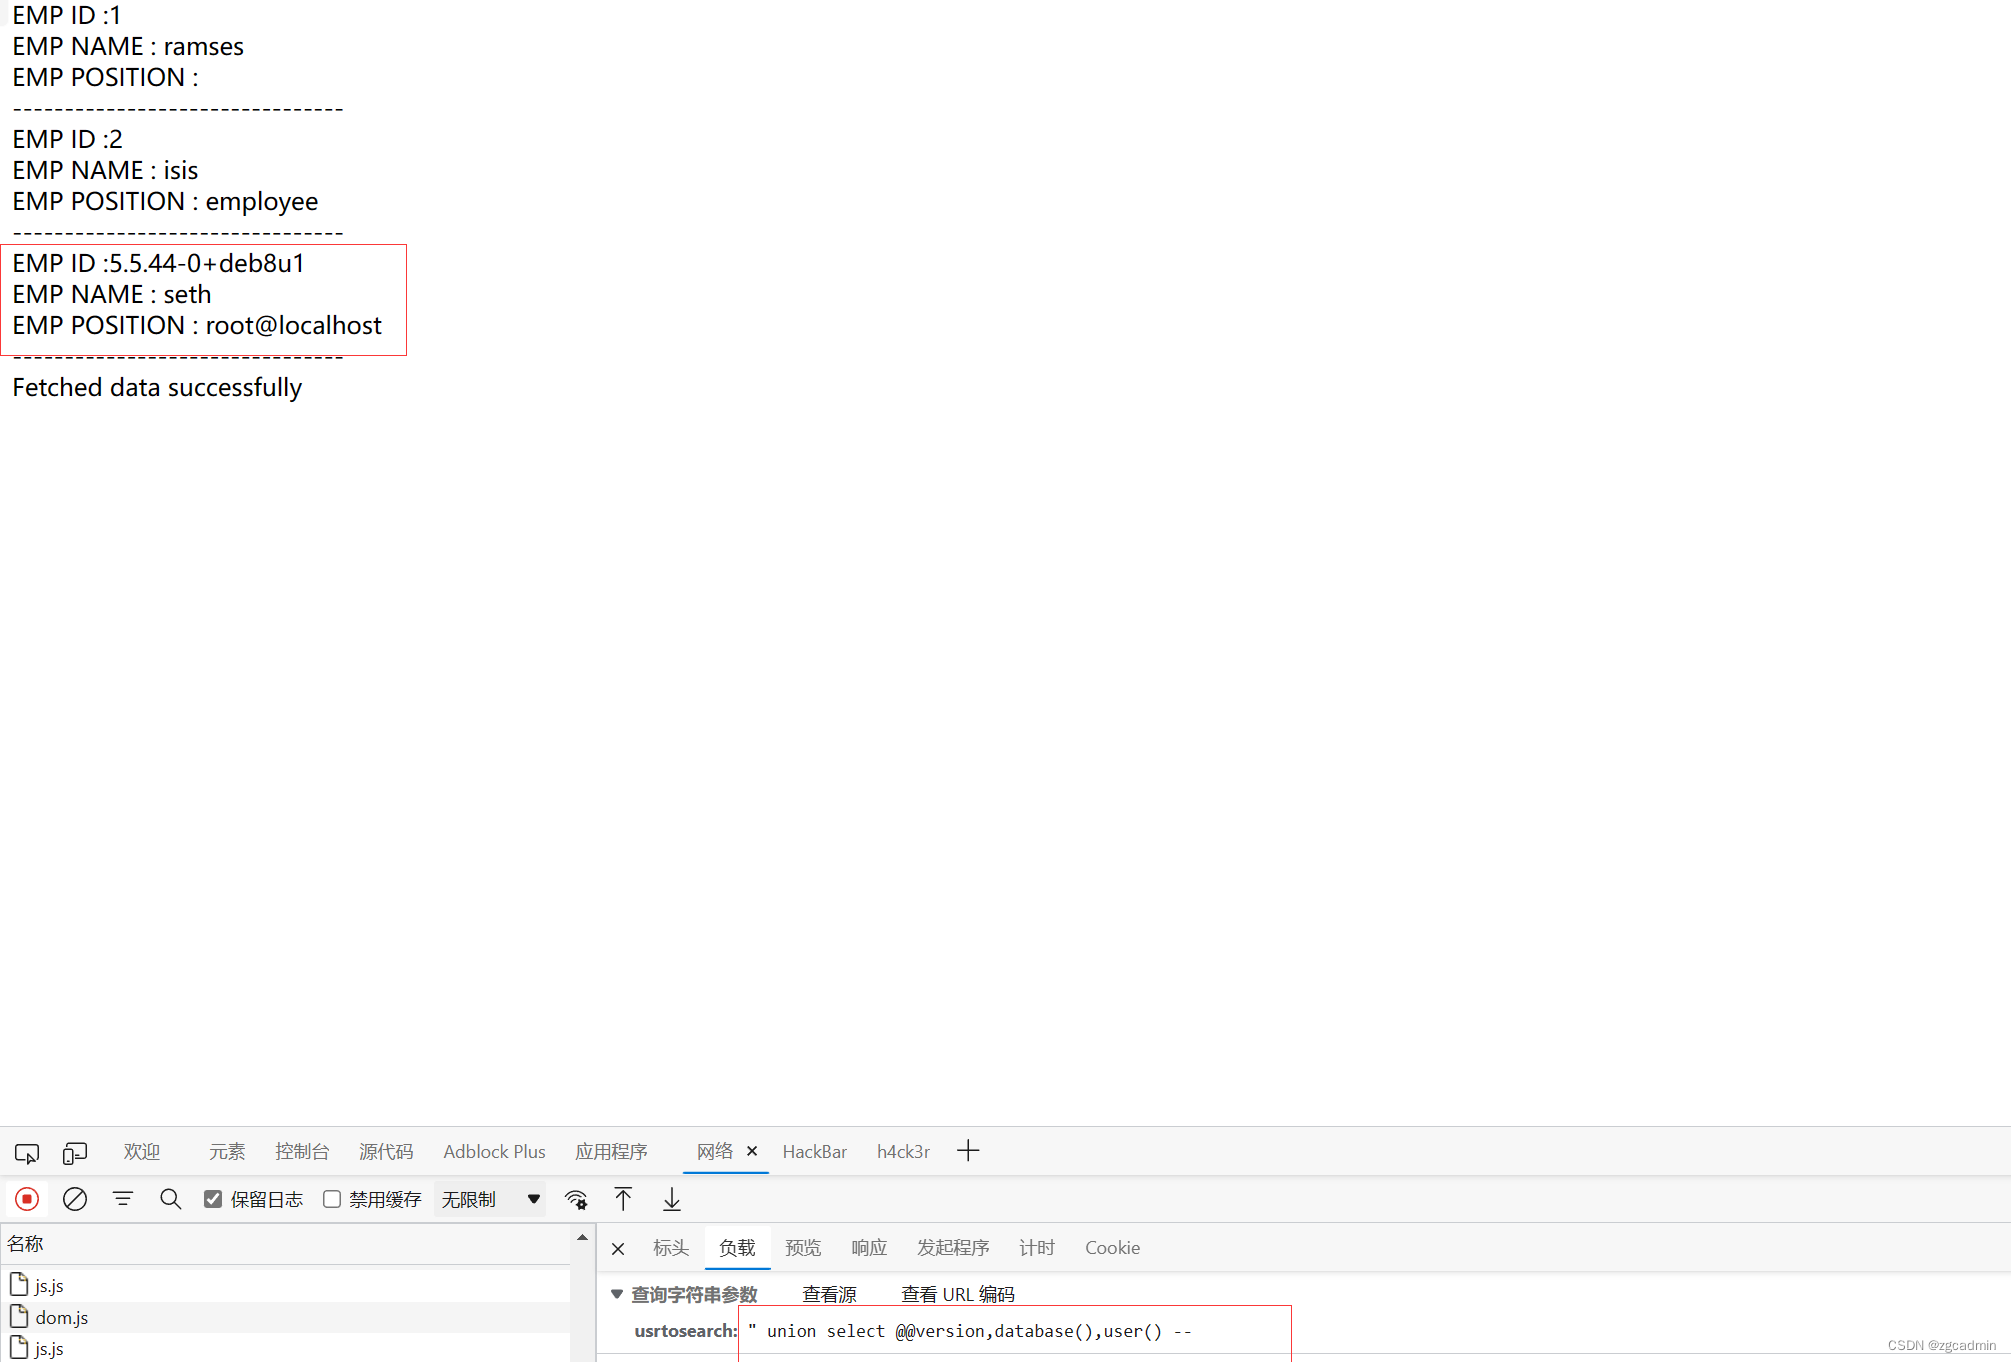Select the dom.js request row
The height and width of the screenshot is (1362, 2011).
coord(285,1317)
